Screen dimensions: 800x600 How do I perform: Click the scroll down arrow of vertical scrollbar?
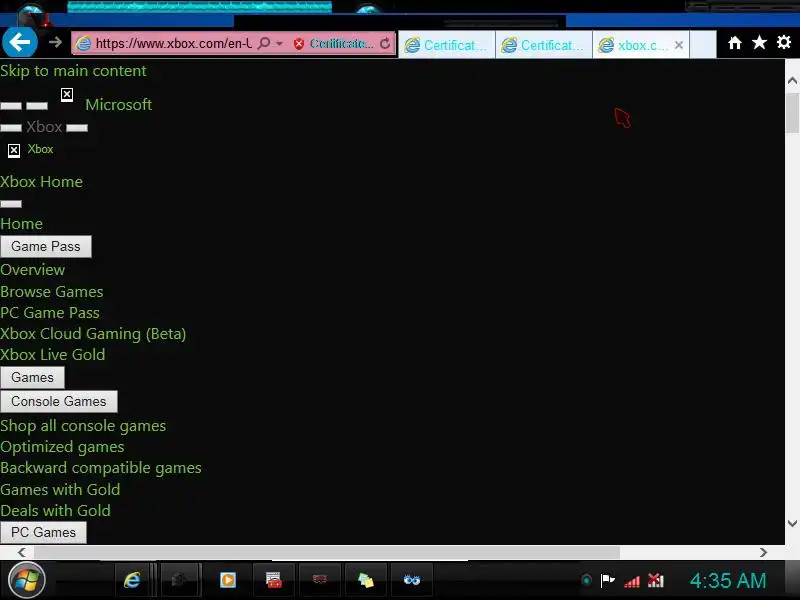click(x=792, y=523)
